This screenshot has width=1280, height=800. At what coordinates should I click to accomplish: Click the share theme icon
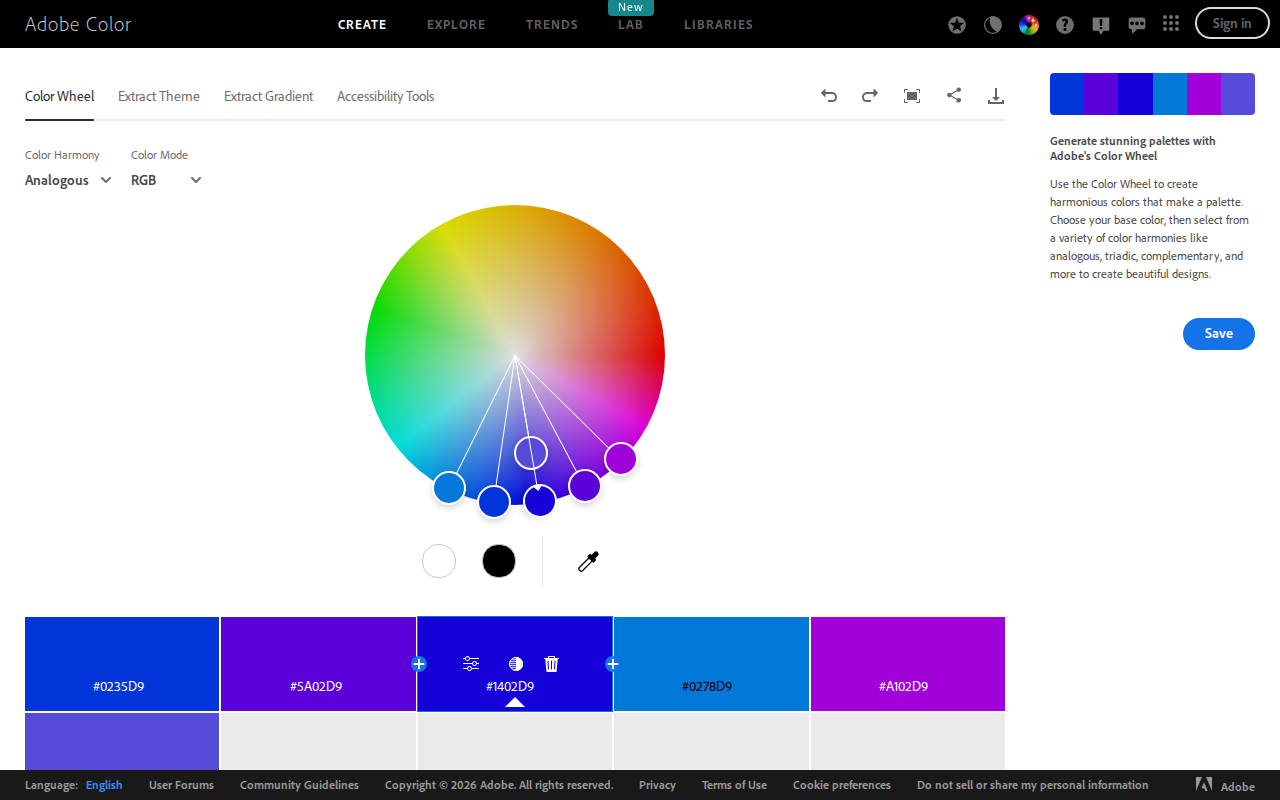tap(954, 96)
